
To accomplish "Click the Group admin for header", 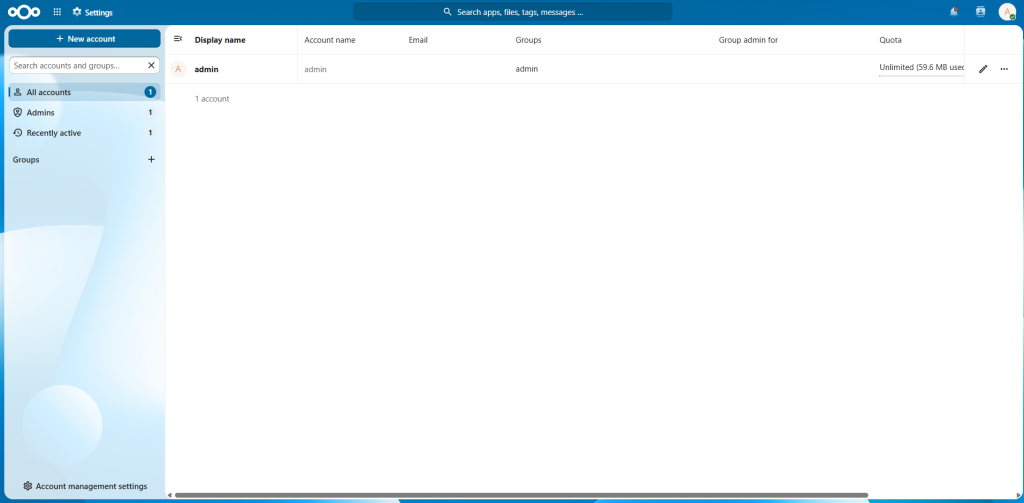I will coord(748,40).
